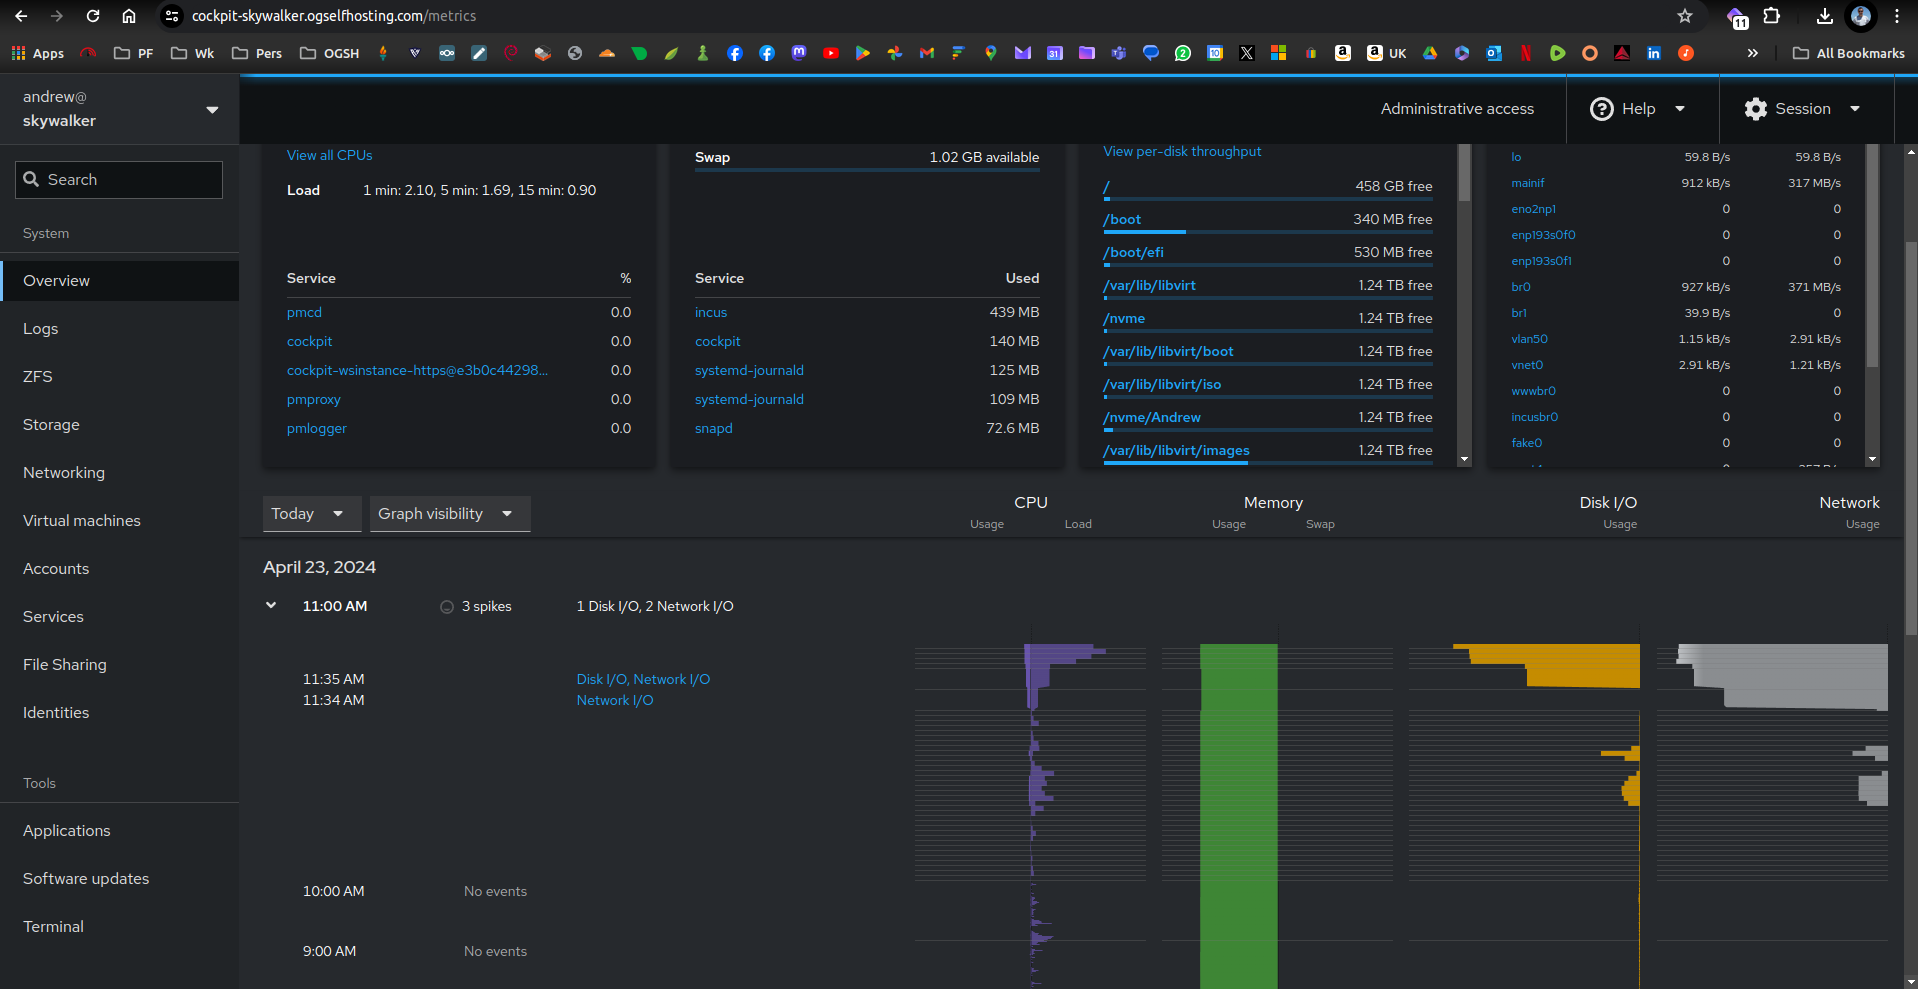Open the Microsoft logo bookmark icon

coord(1279,53)
